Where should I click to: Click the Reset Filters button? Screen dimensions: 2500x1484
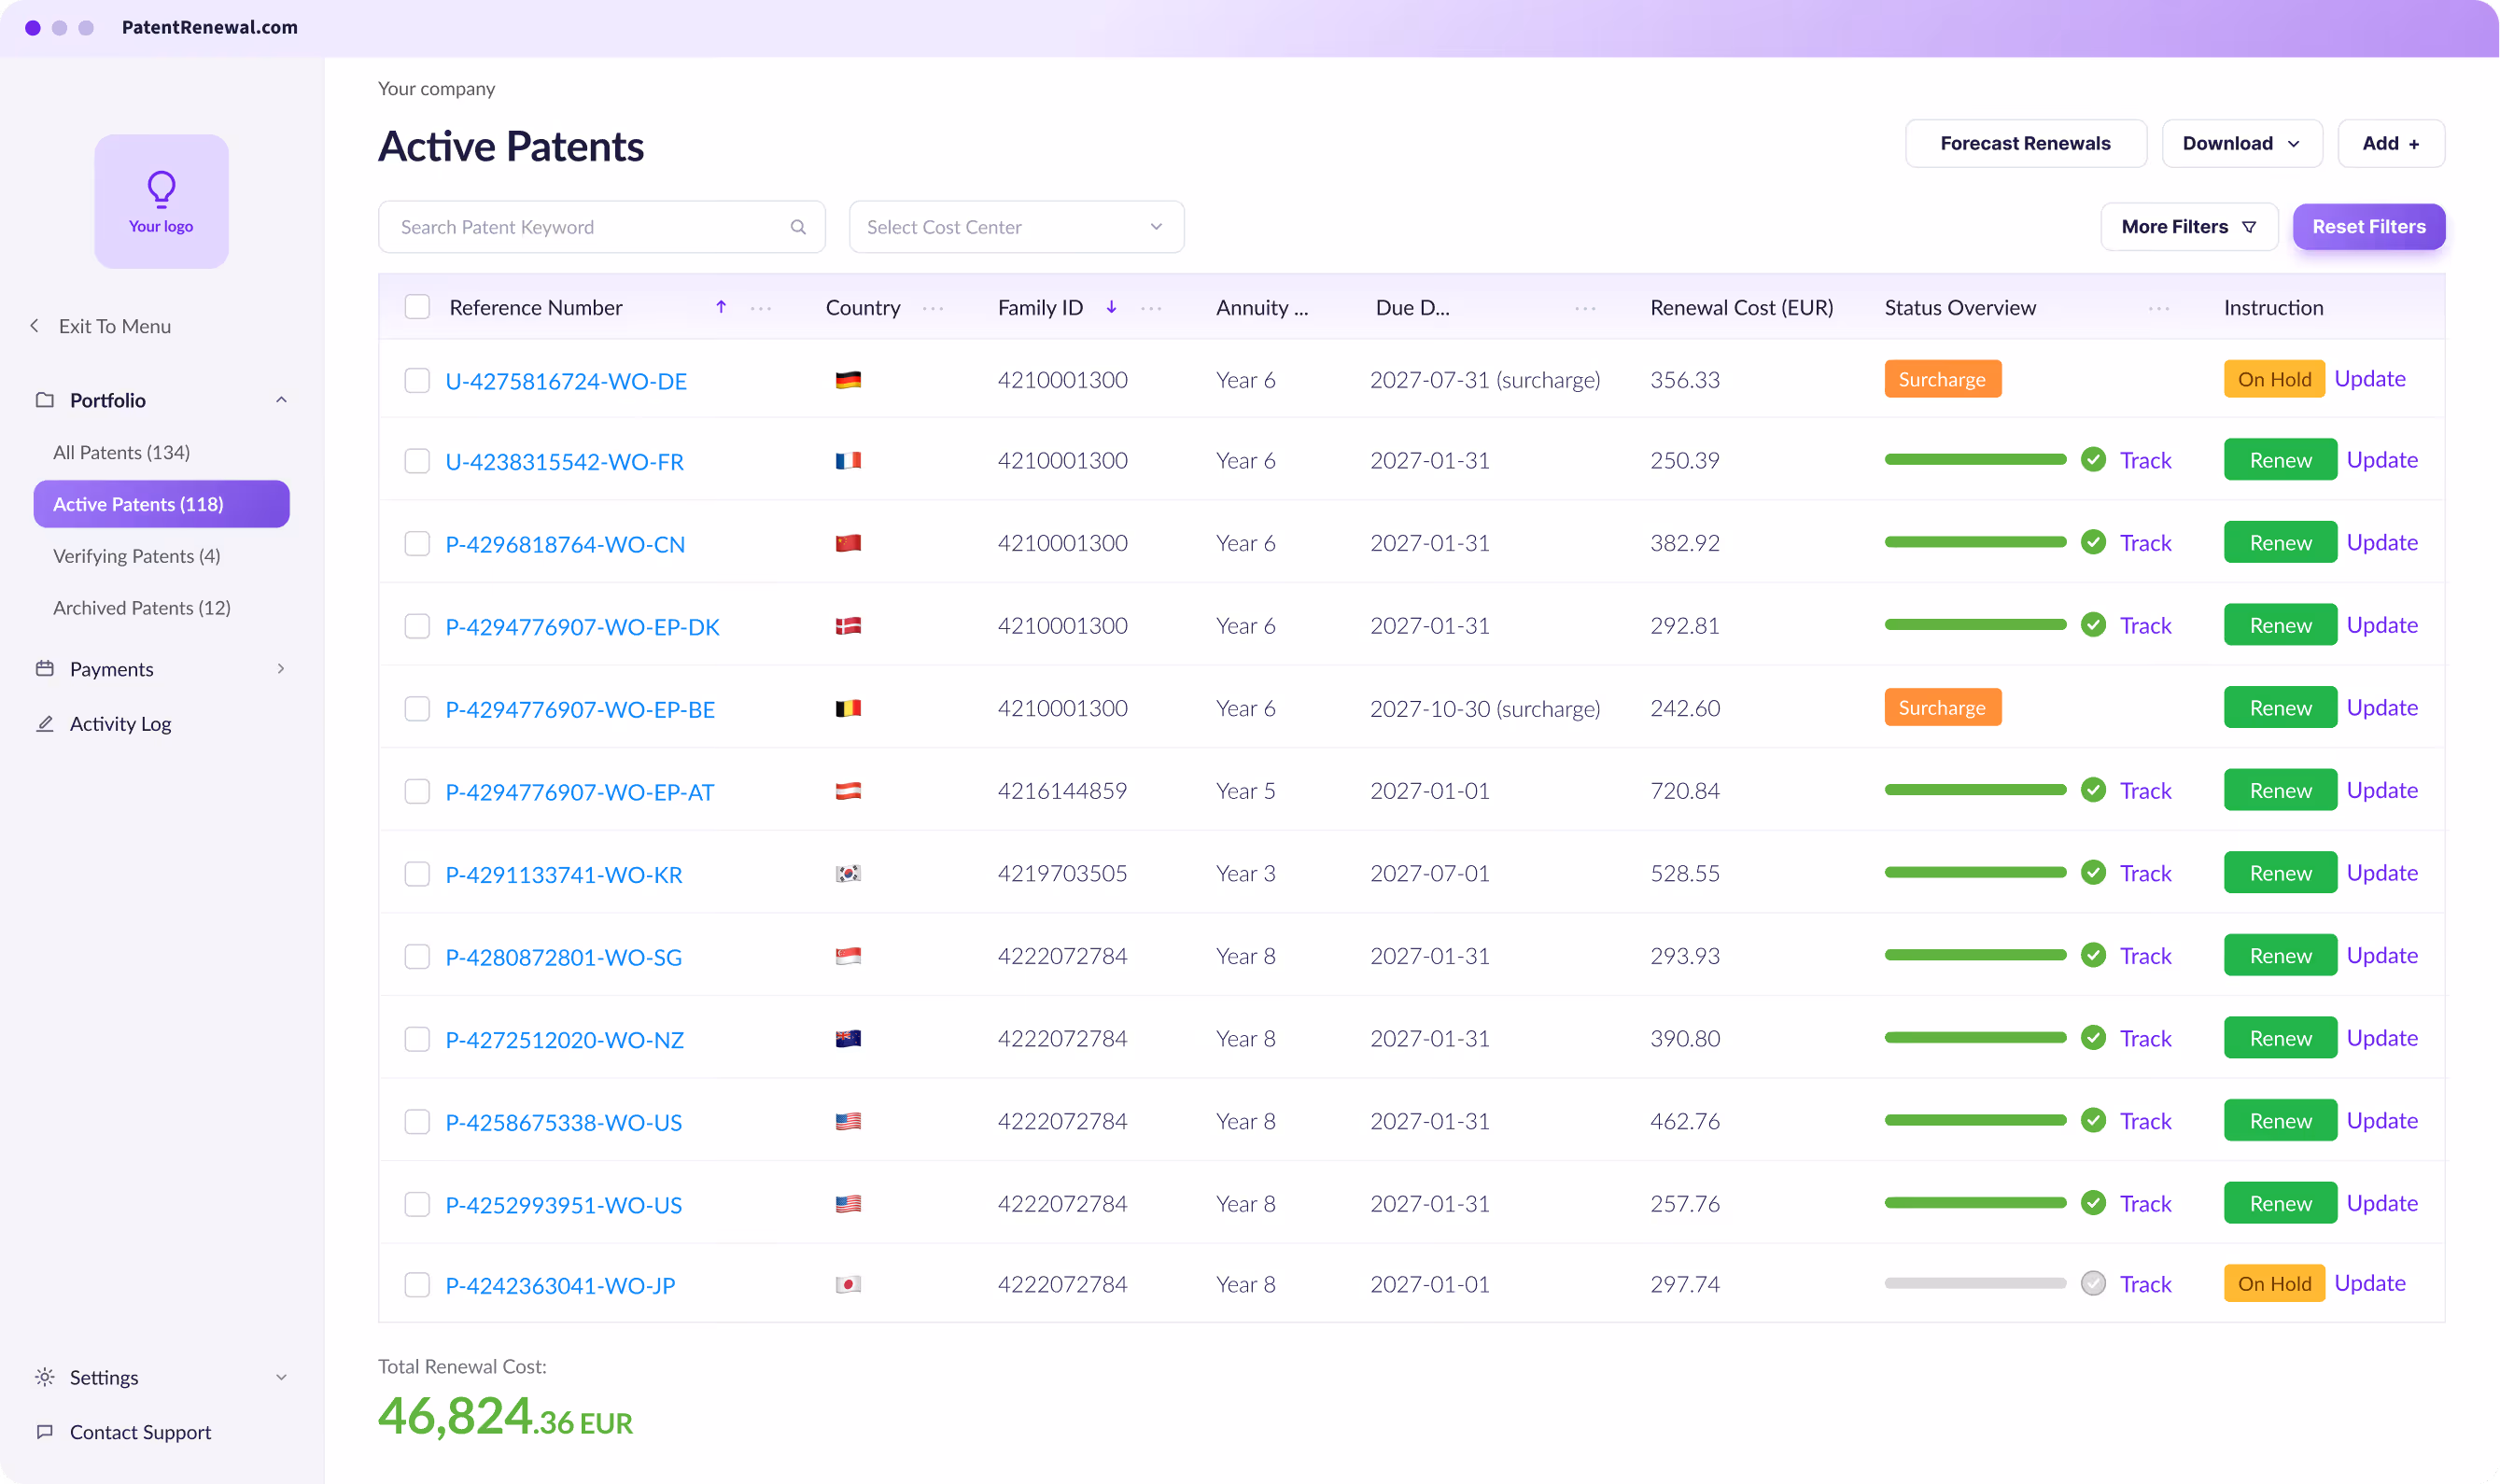pos(2368,227)
